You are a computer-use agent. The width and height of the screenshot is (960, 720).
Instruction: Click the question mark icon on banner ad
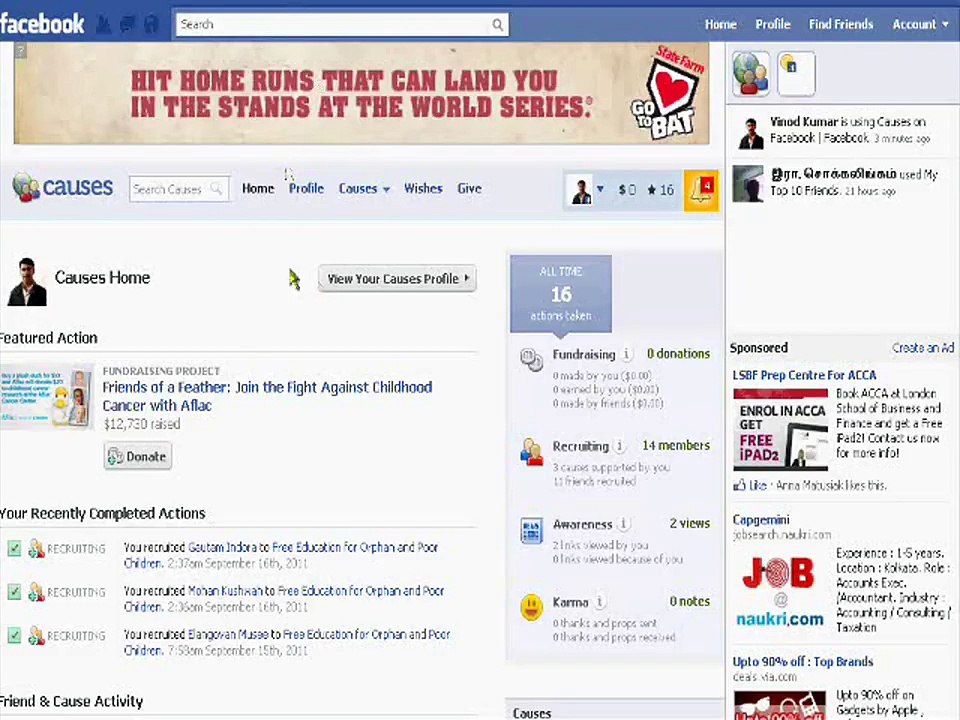(x=20, y=50)
